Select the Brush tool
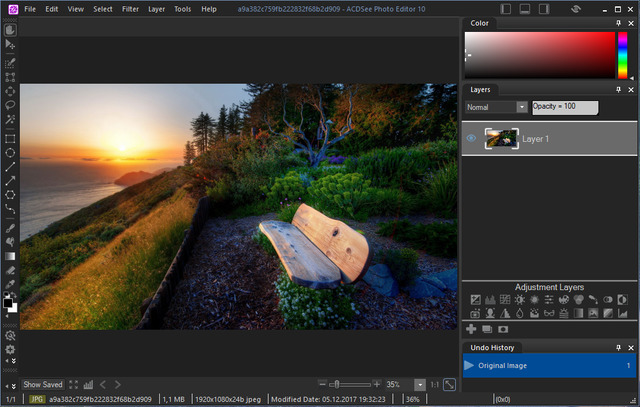 coord(10,228)
